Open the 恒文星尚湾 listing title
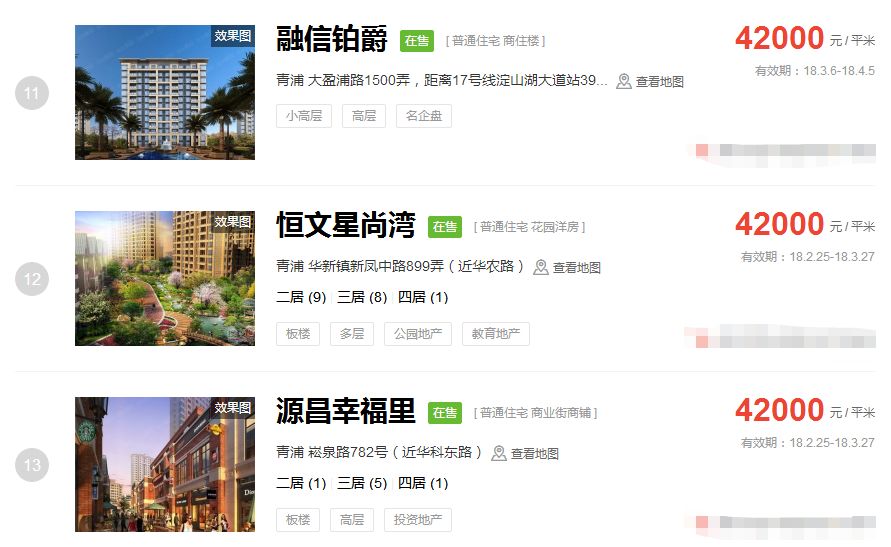The height and width of the screenshot is (547, 891). (x=345, y=225)
